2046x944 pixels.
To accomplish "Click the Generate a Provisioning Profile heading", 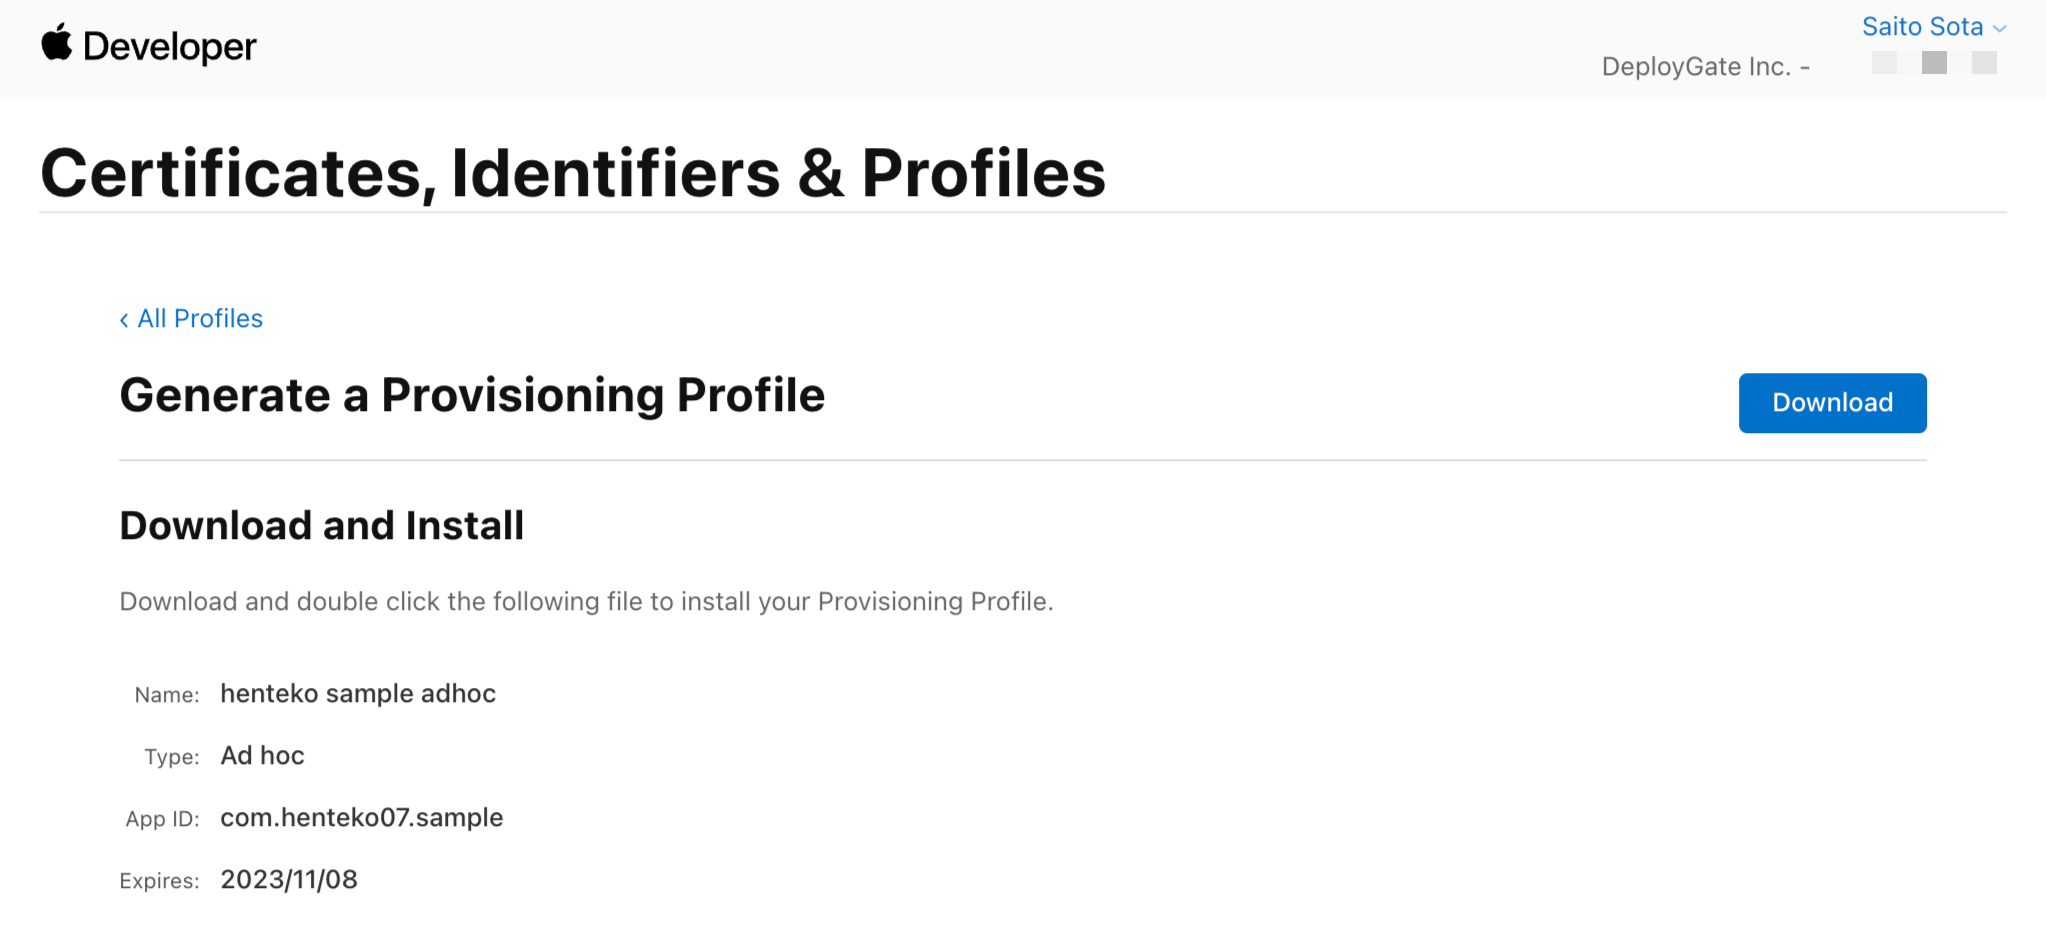I will tap(472, 394).
